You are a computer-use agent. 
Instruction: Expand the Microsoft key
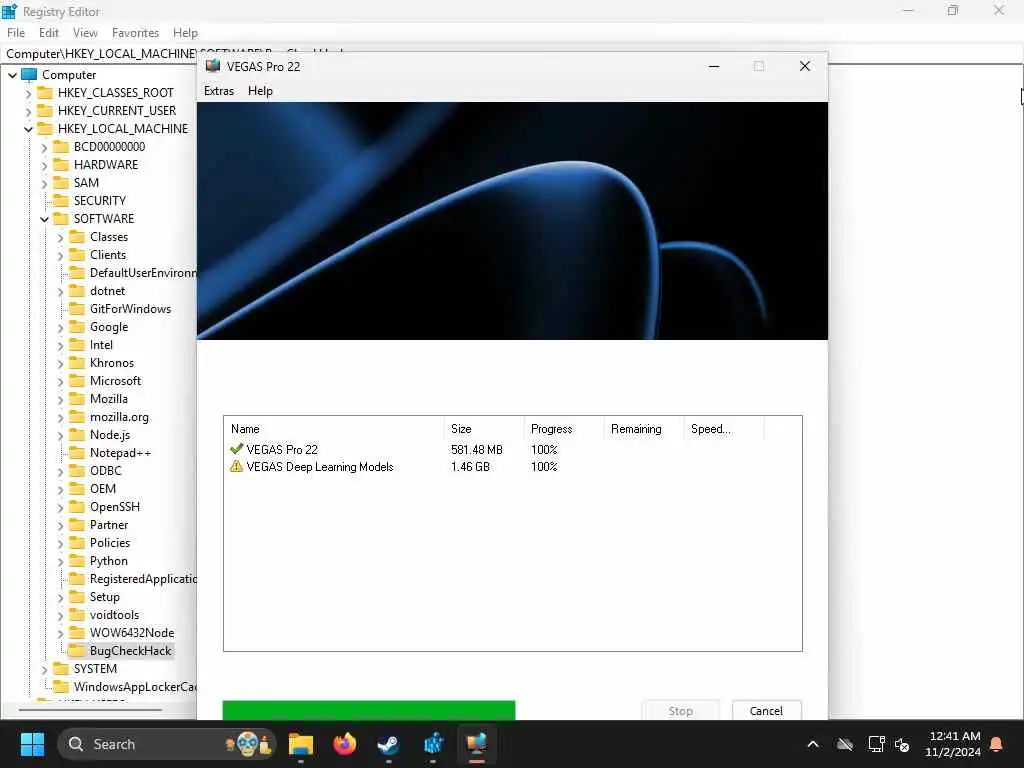click(61, 381)
